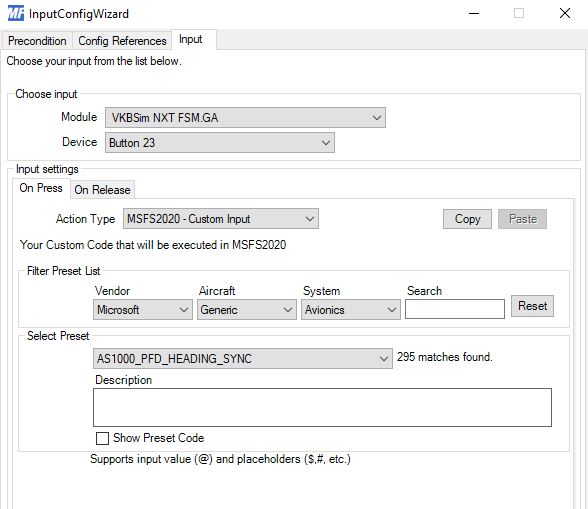The width and height of the screenshot is (588, 509).
Task: Minimize the InputConfigWizard window
Action: (474, 14)
